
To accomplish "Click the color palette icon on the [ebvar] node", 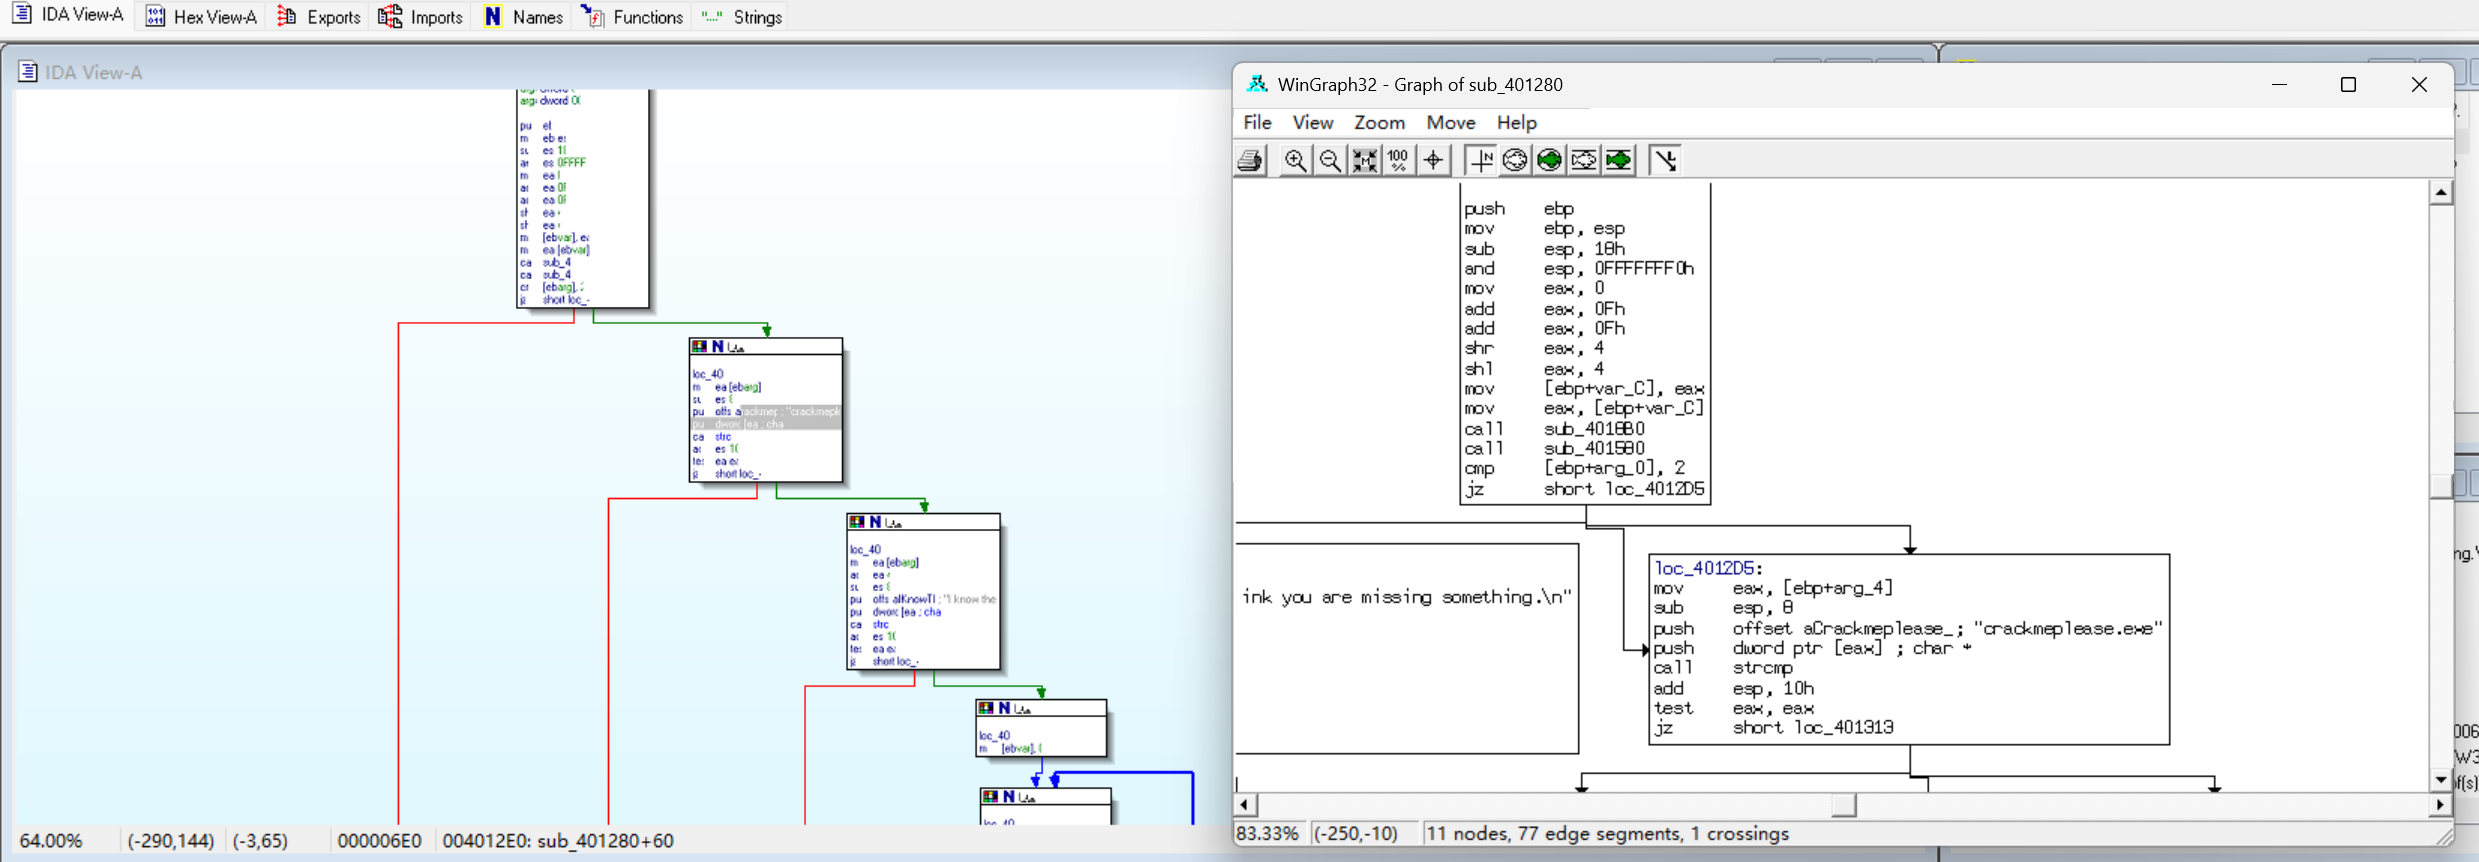I will click(986, 708).
